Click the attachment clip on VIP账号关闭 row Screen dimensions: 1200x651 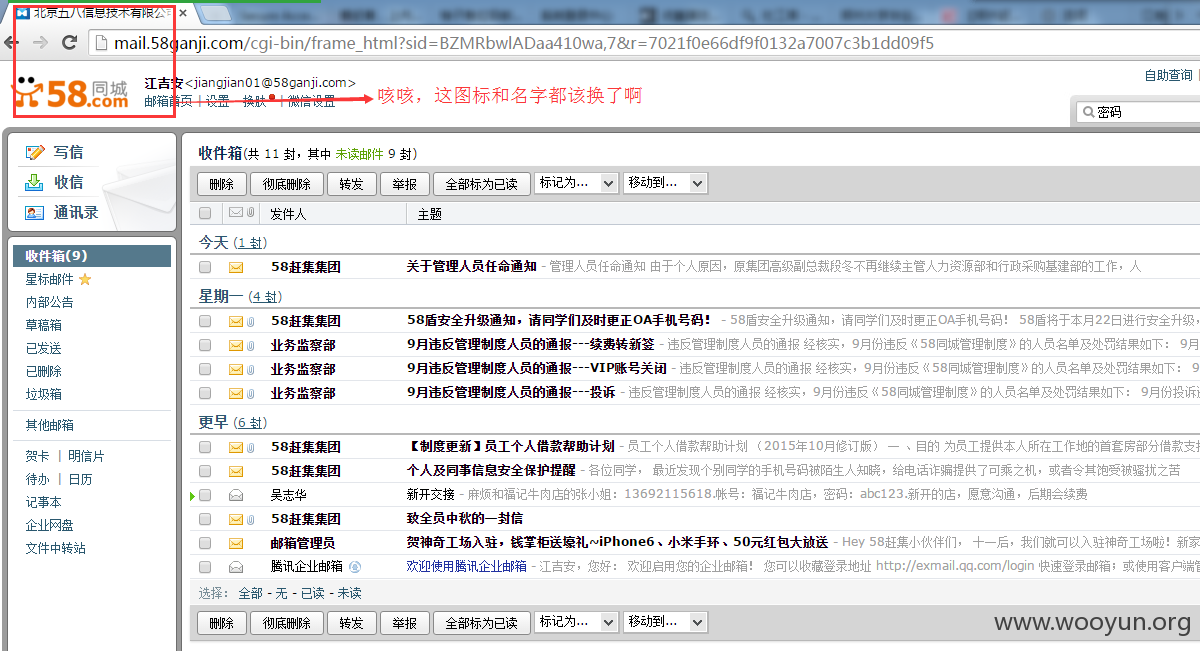(250, 369)
